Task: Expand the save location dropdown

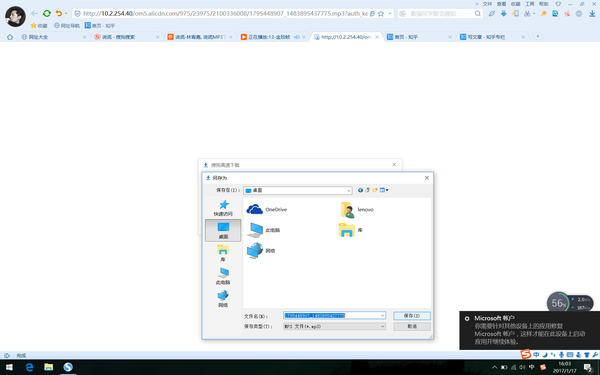Action: [x=349, y=190]
